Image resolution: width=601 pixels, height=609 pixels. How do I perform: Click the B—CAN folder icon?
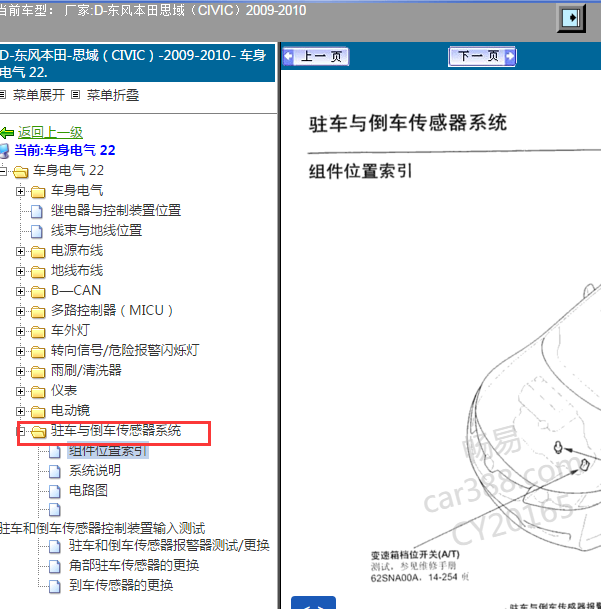[38, 292]
